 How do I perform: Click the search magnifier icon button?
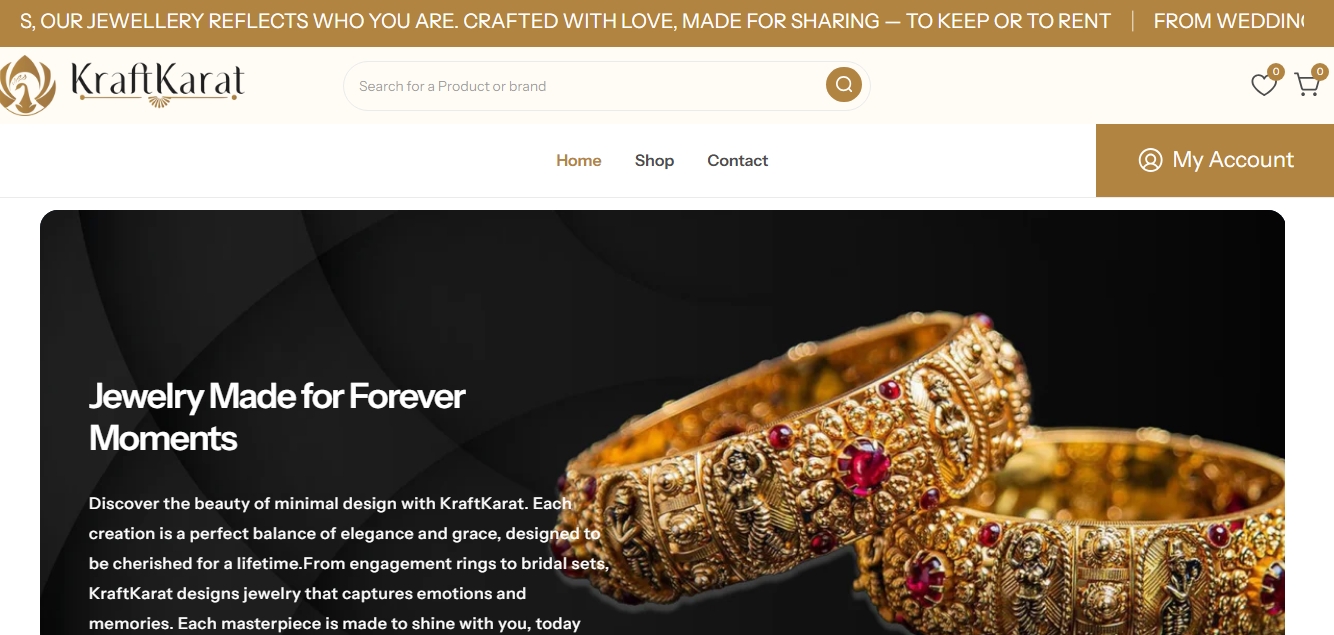point(844,85)
